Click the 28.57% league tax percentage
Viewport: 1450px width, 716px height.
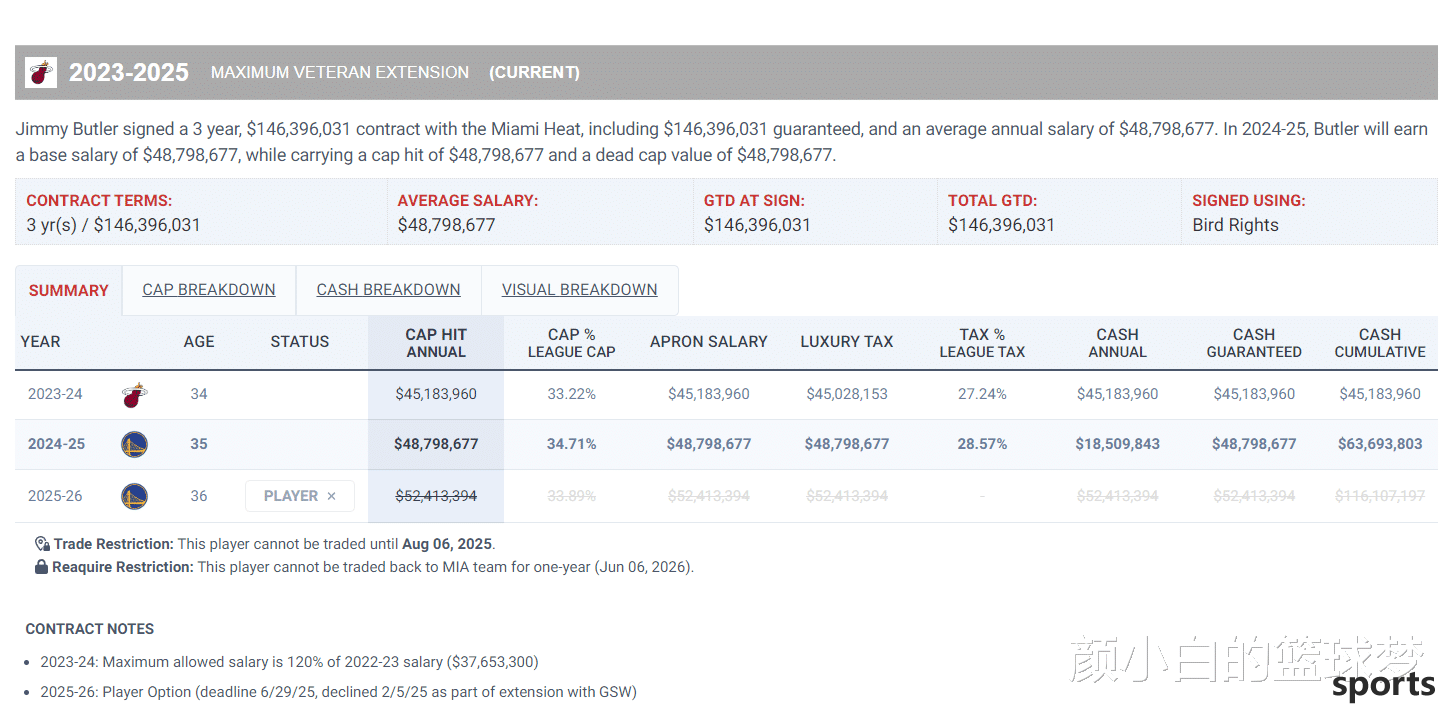coord(982,444)
